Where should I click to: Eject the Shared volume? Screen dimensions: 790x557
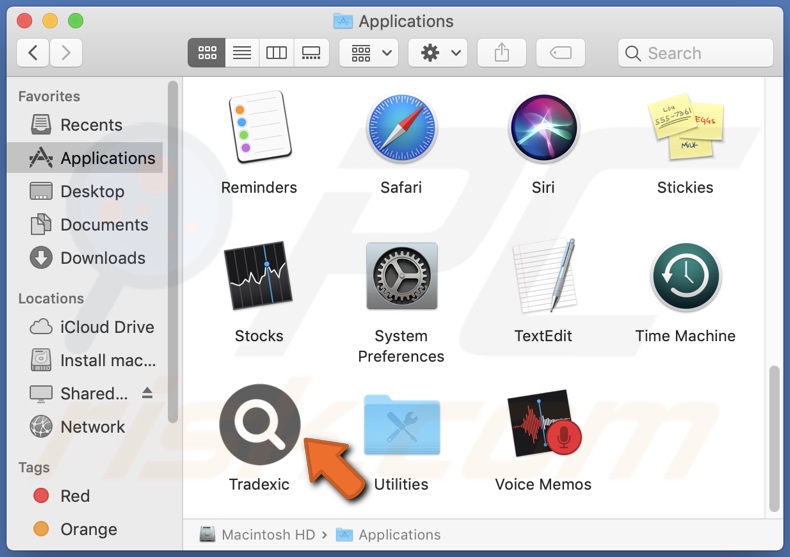click(x=147, y=392)
